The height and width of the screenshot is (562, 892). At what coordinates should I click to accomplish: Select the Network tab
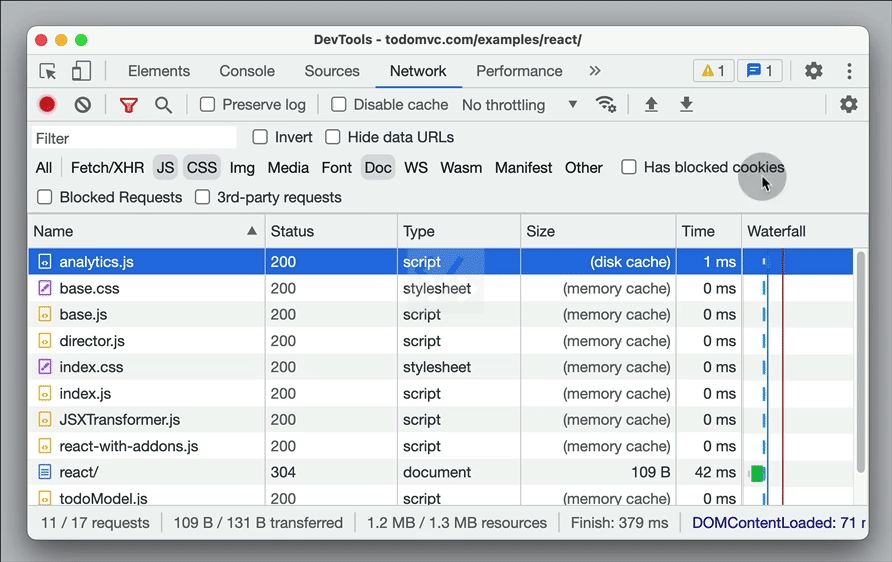418,71
